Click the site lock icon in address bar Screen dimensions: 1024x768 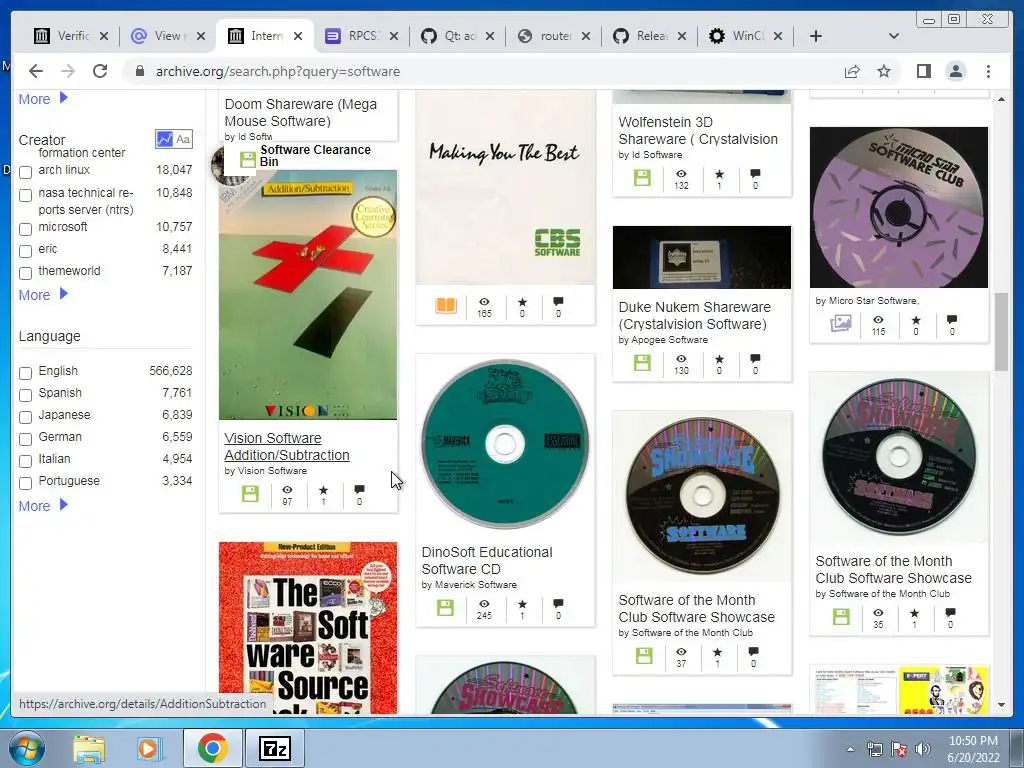click(139, 71)
